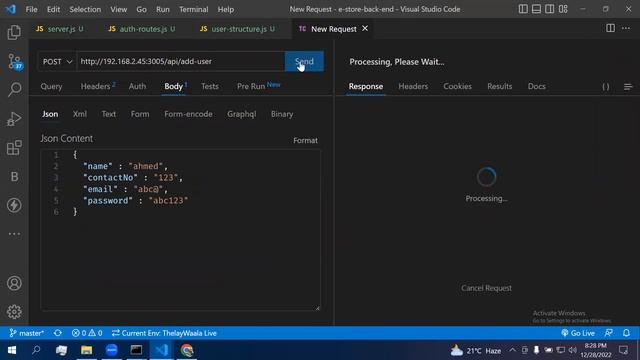Toggle Secondary Side Bar layout icon
This screenshot has width=640, height=360.
[x=549, y=9]
